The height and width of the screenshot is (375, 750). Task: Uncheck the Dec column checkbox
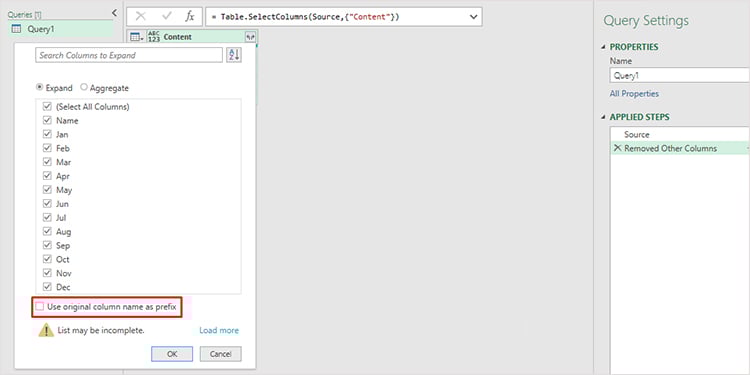[x=47, y=287]
